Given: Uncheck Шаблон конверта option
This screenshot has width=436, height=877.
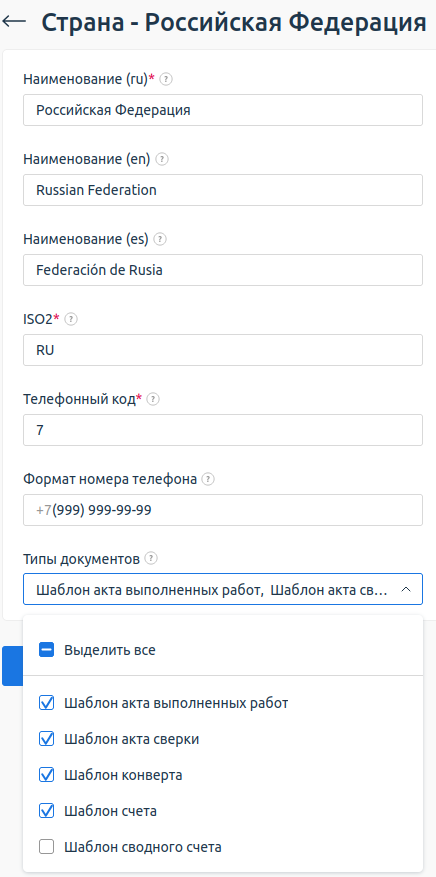Looking at the screenshot, I should coord(46,775).
